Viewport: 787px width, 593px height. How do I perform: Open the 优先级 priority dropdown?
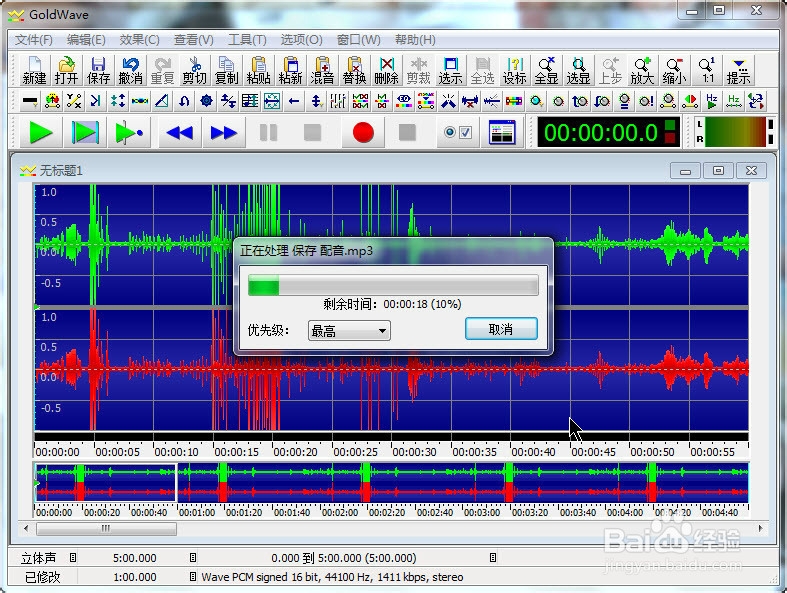(x=349, y=331)
